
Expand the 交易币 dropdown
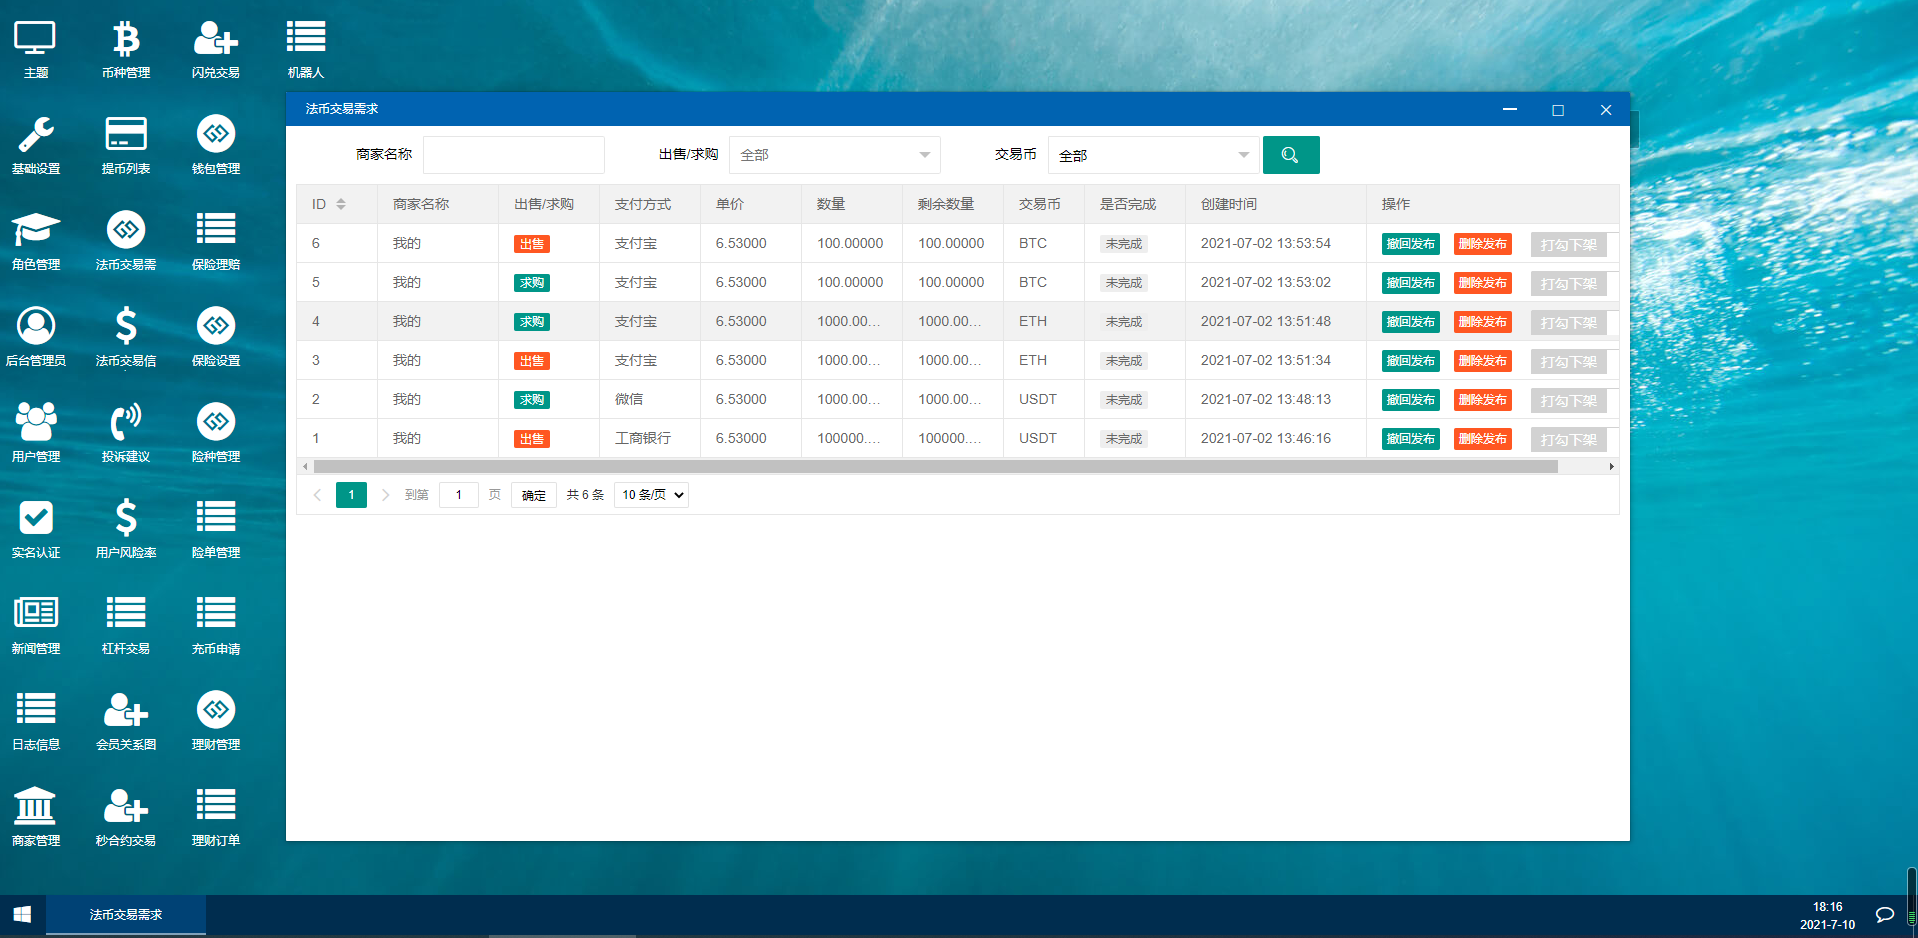[1154, 155]
